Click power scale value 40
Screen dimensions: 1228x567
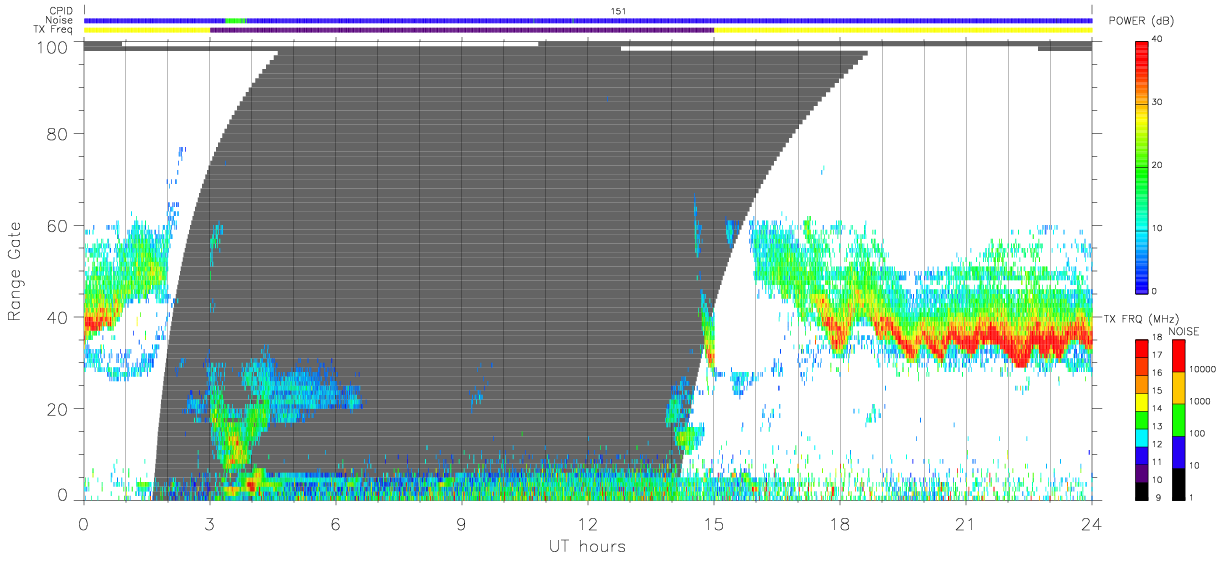click(x=1159, y=39)
